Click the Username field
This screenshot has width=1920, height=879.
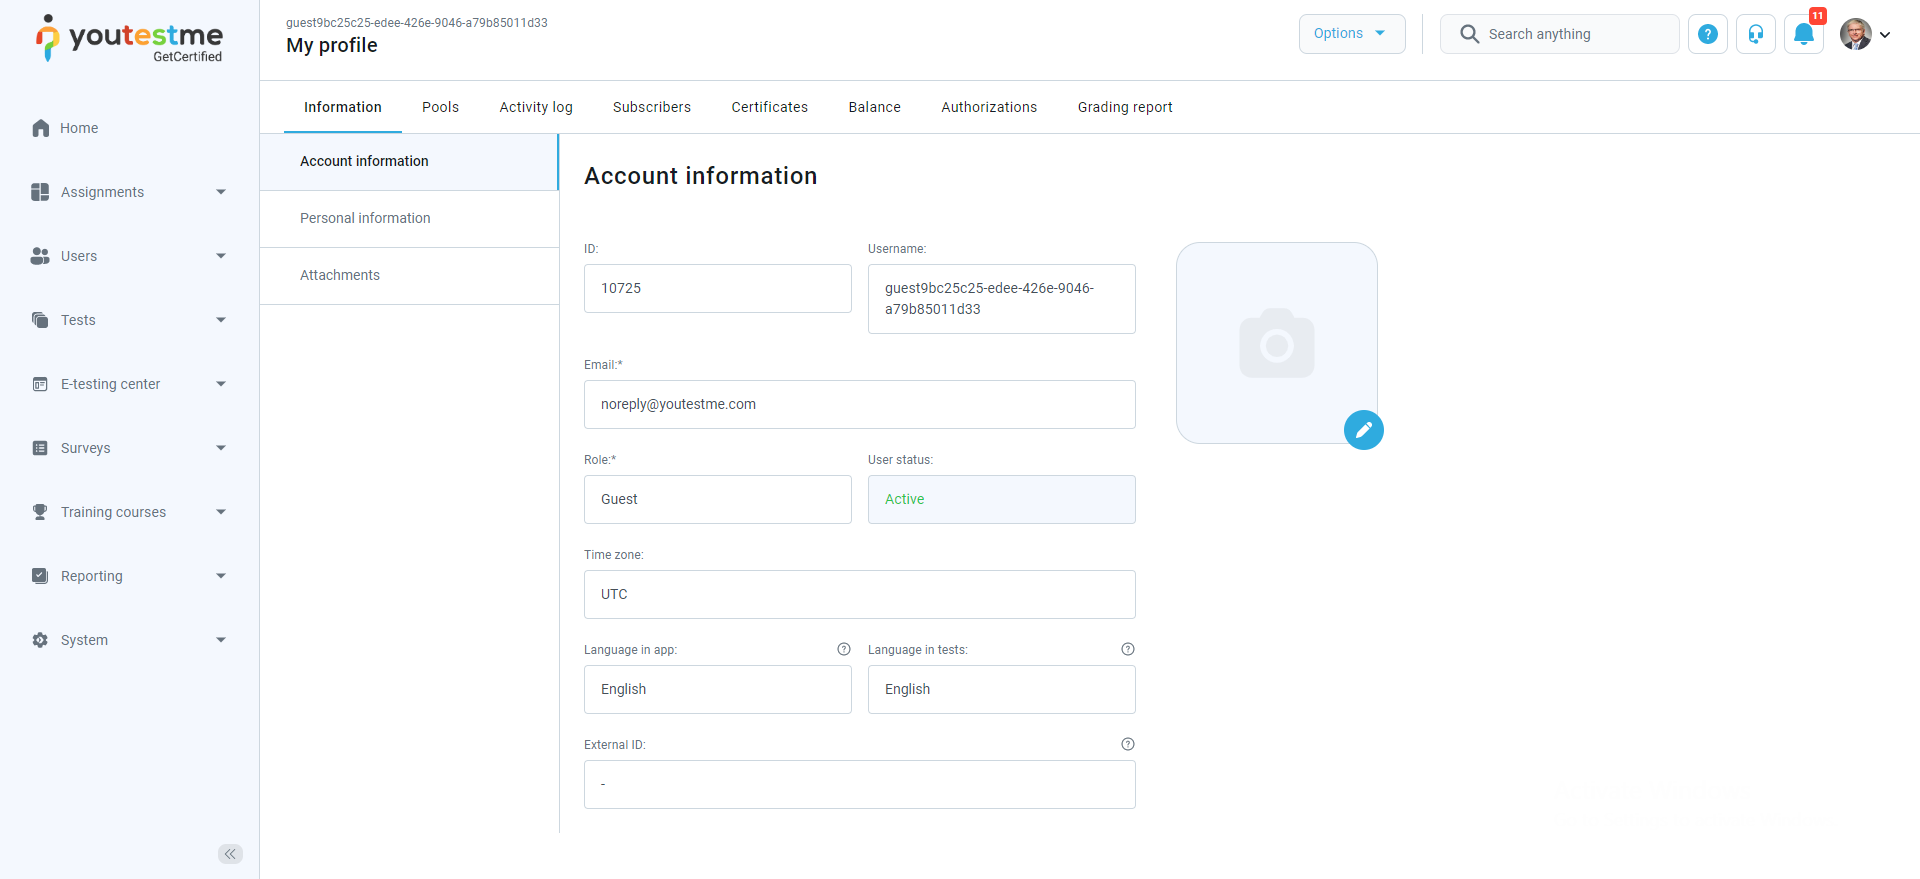(1002, 299)
